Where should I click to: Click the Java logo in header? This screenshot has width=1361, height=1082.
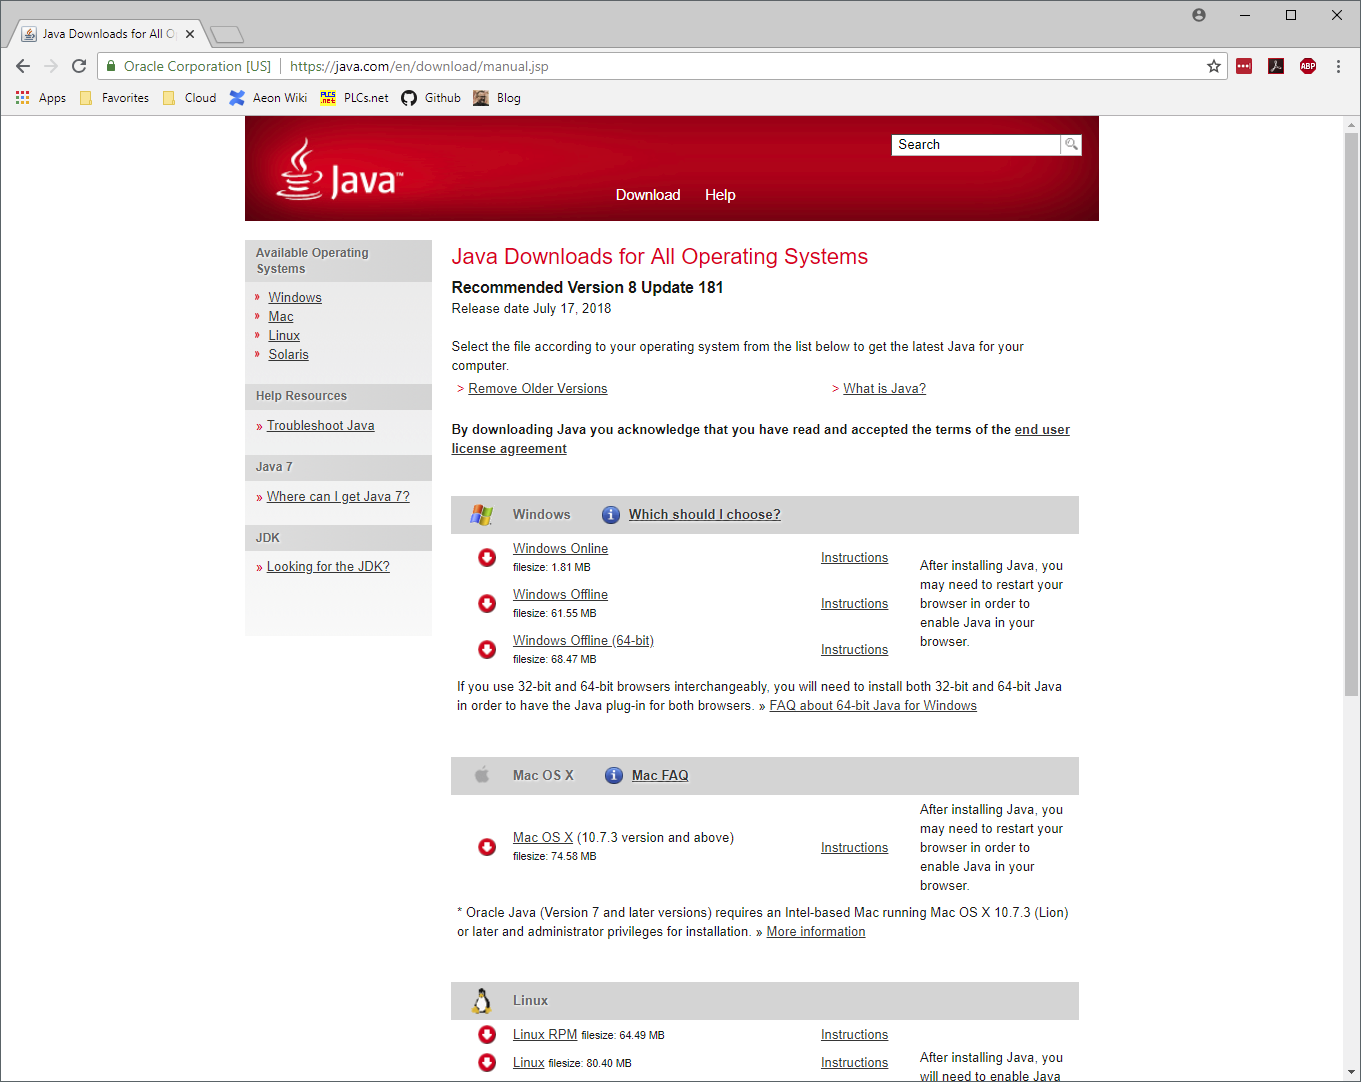point(339,169)
